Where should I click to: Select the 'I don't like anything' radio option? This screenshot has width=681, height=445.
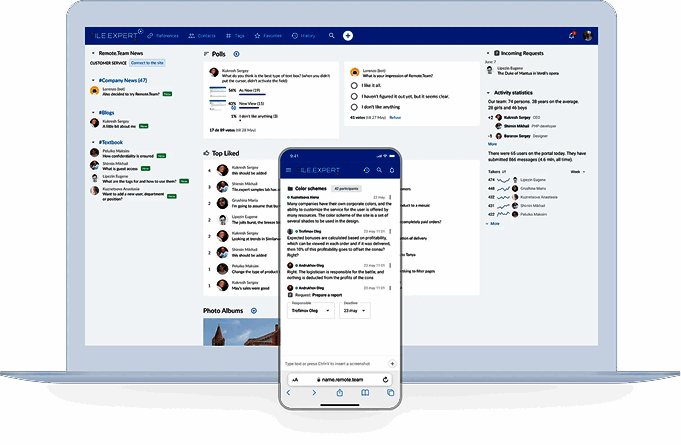(354, 107)
